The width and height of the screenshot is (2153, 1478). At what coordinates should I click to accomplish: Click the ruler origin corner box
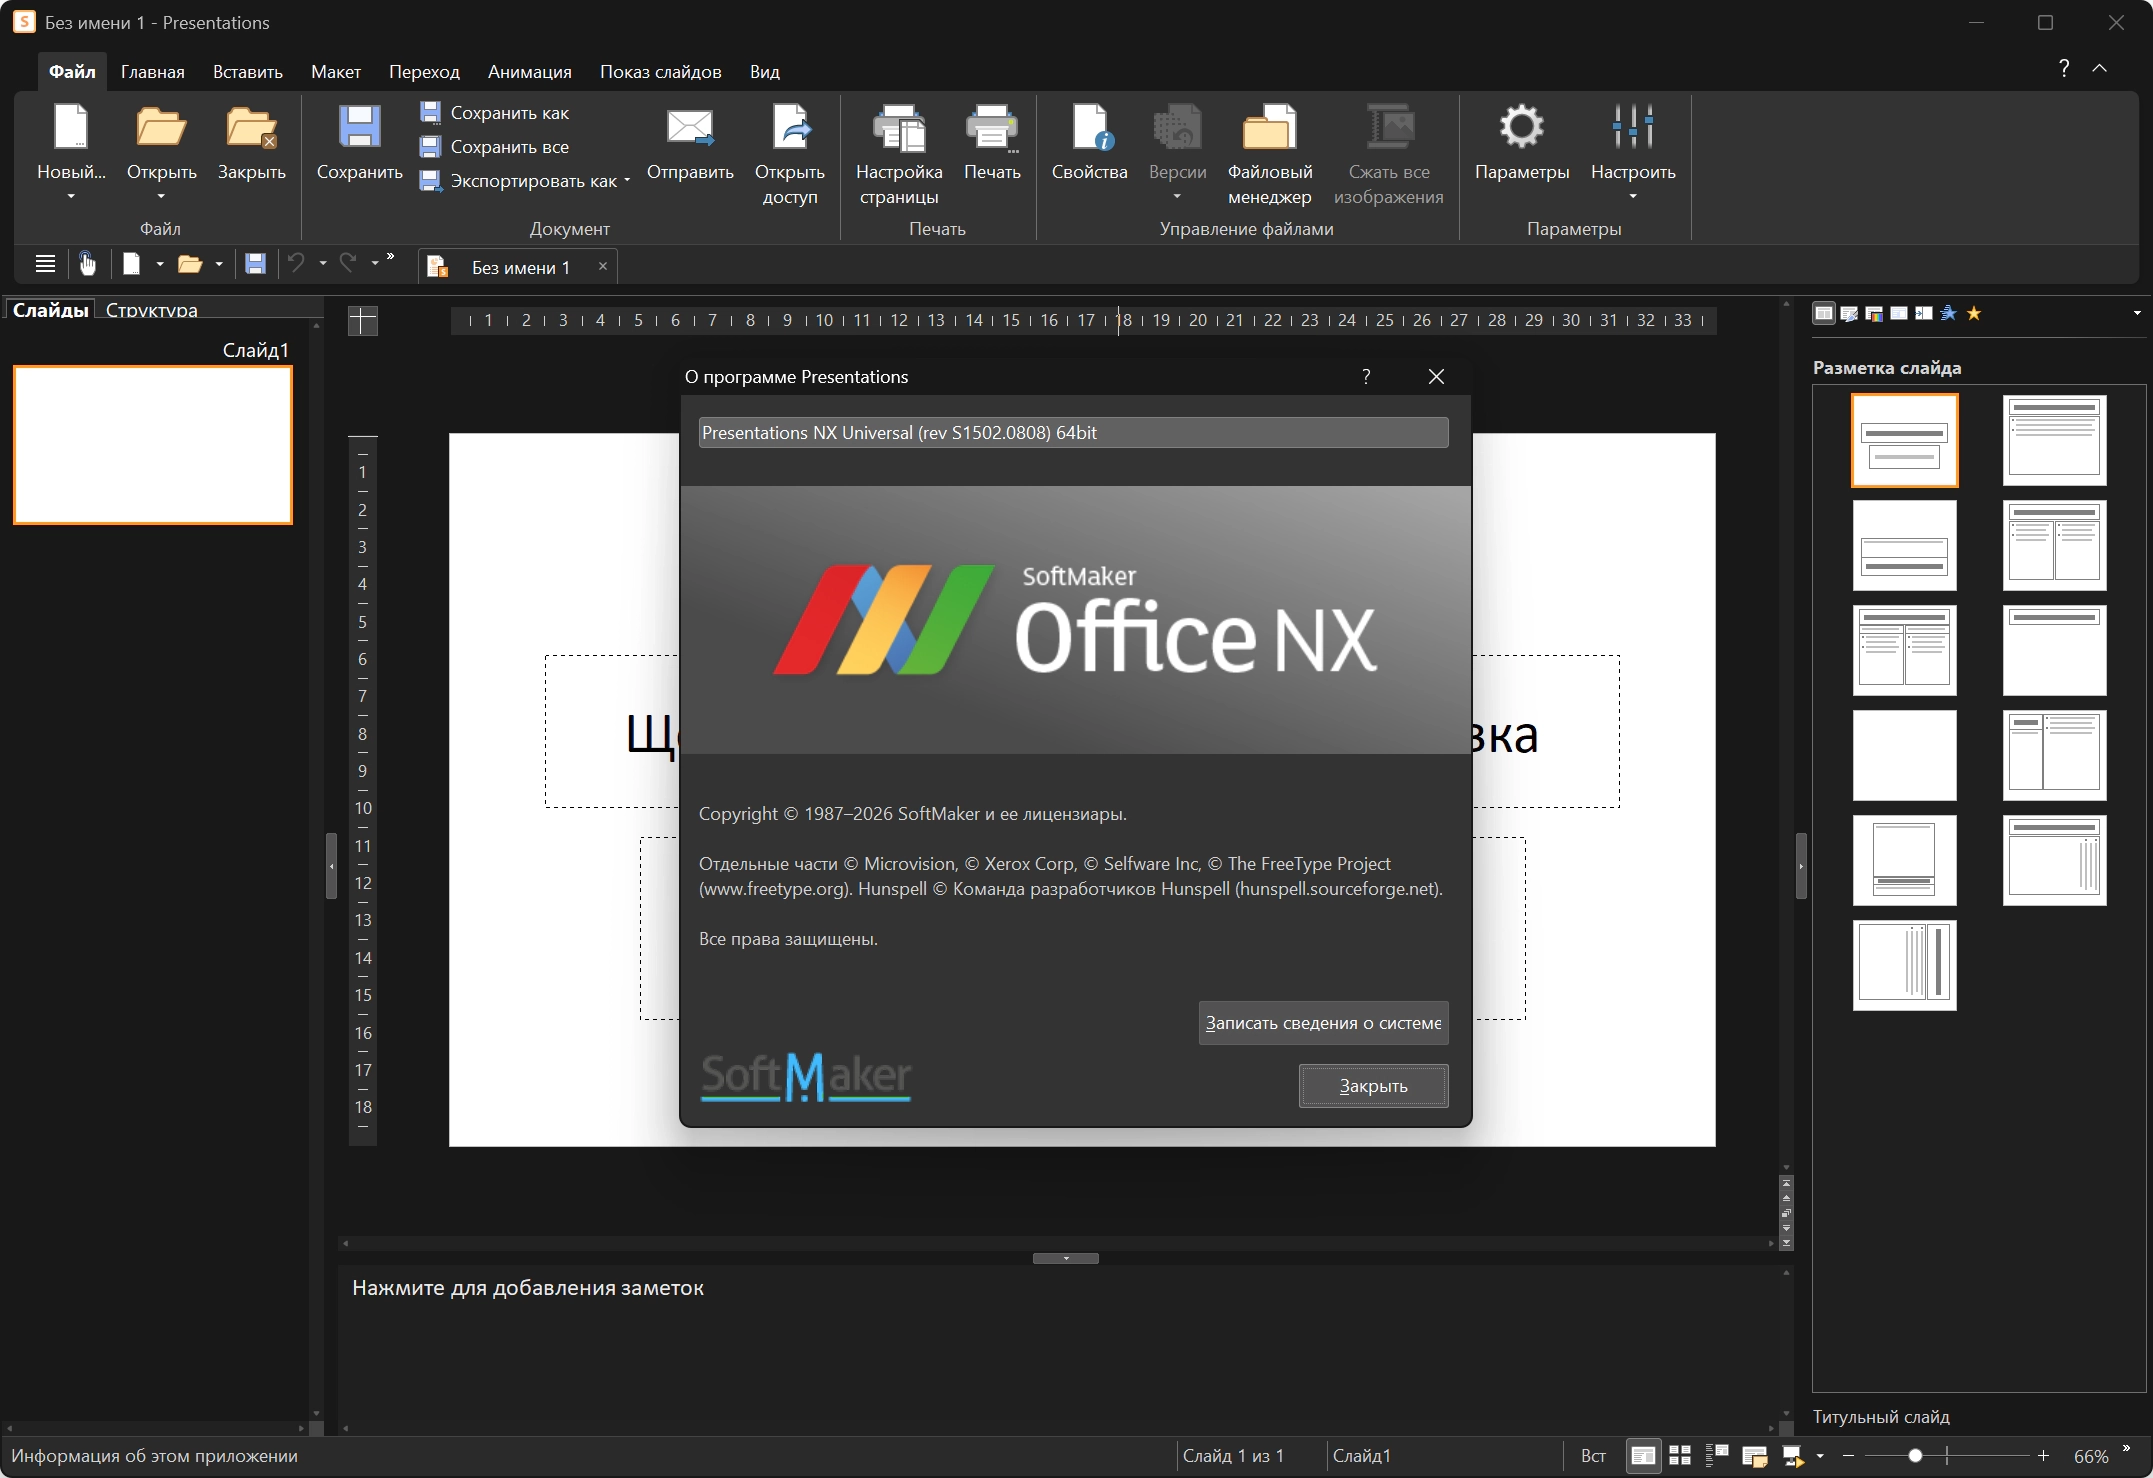363,321
